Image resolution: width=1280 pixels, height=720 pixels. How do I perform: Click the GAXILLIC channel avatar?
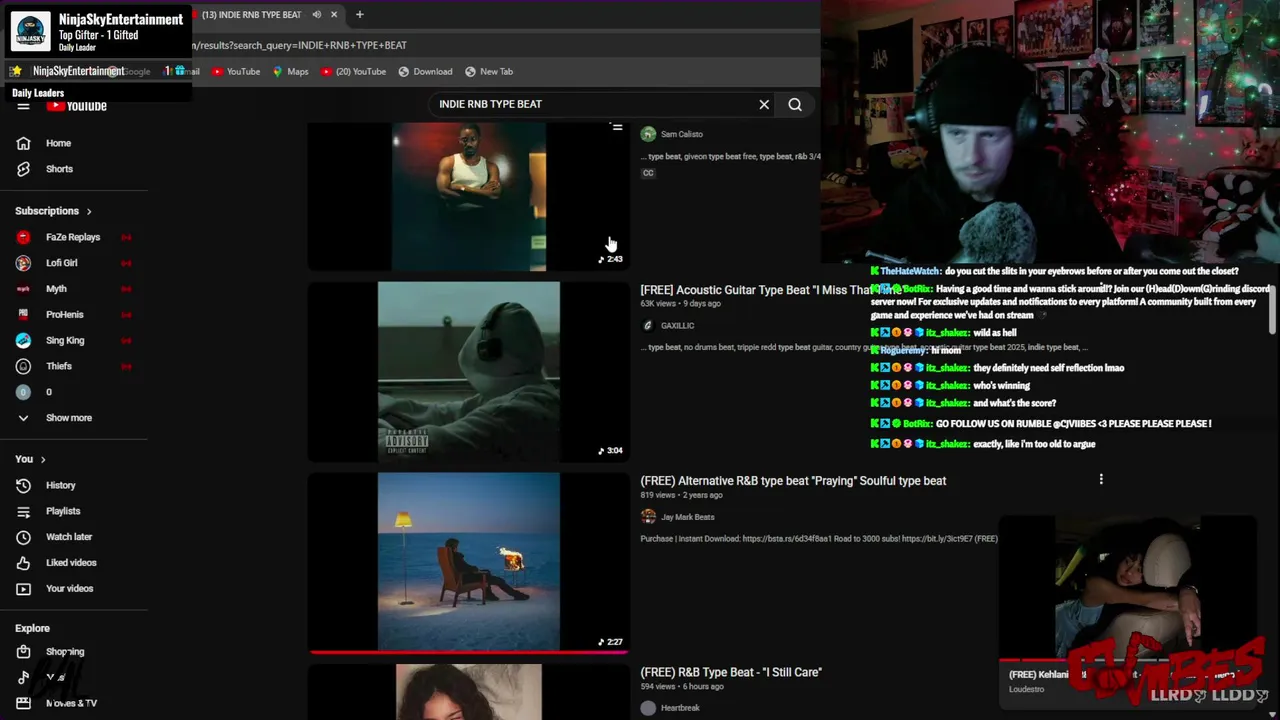[x=648, y=325]
